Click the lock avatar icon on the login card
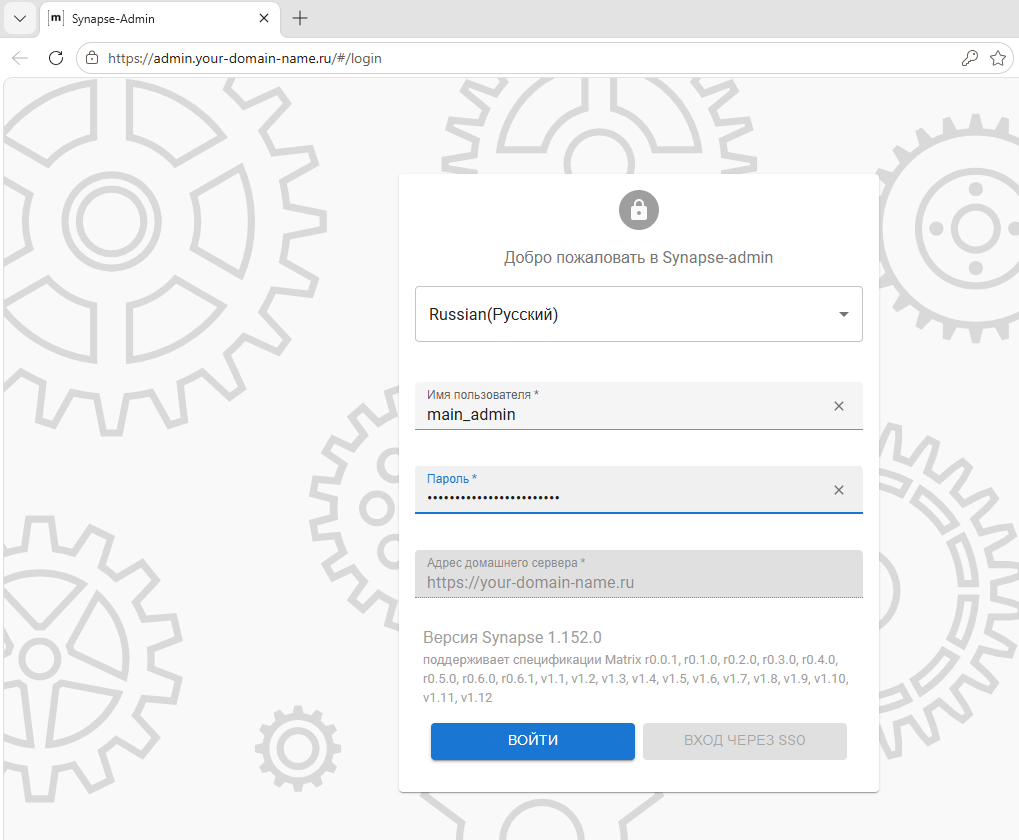This screenshot has height=840, width=1019. tap(638, 210)
